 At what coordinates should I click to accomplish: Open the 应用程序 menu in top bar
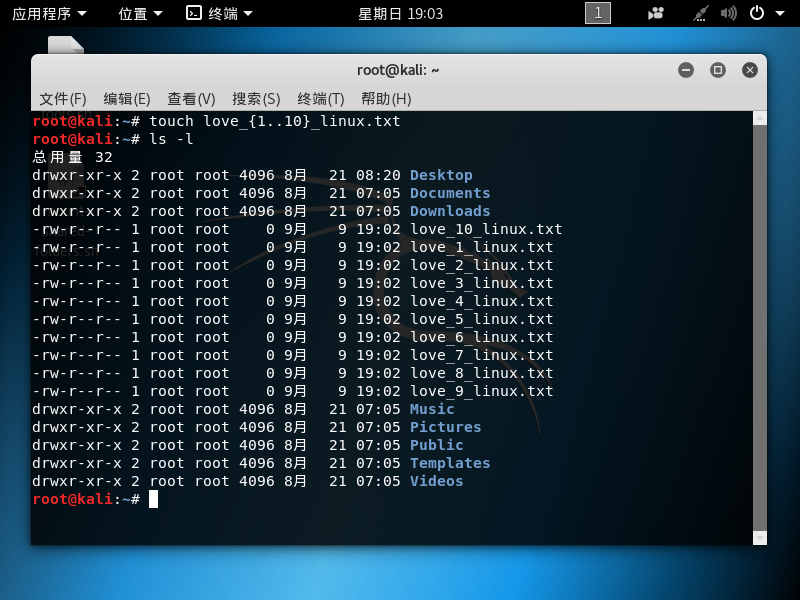click(x=49, y=14)
